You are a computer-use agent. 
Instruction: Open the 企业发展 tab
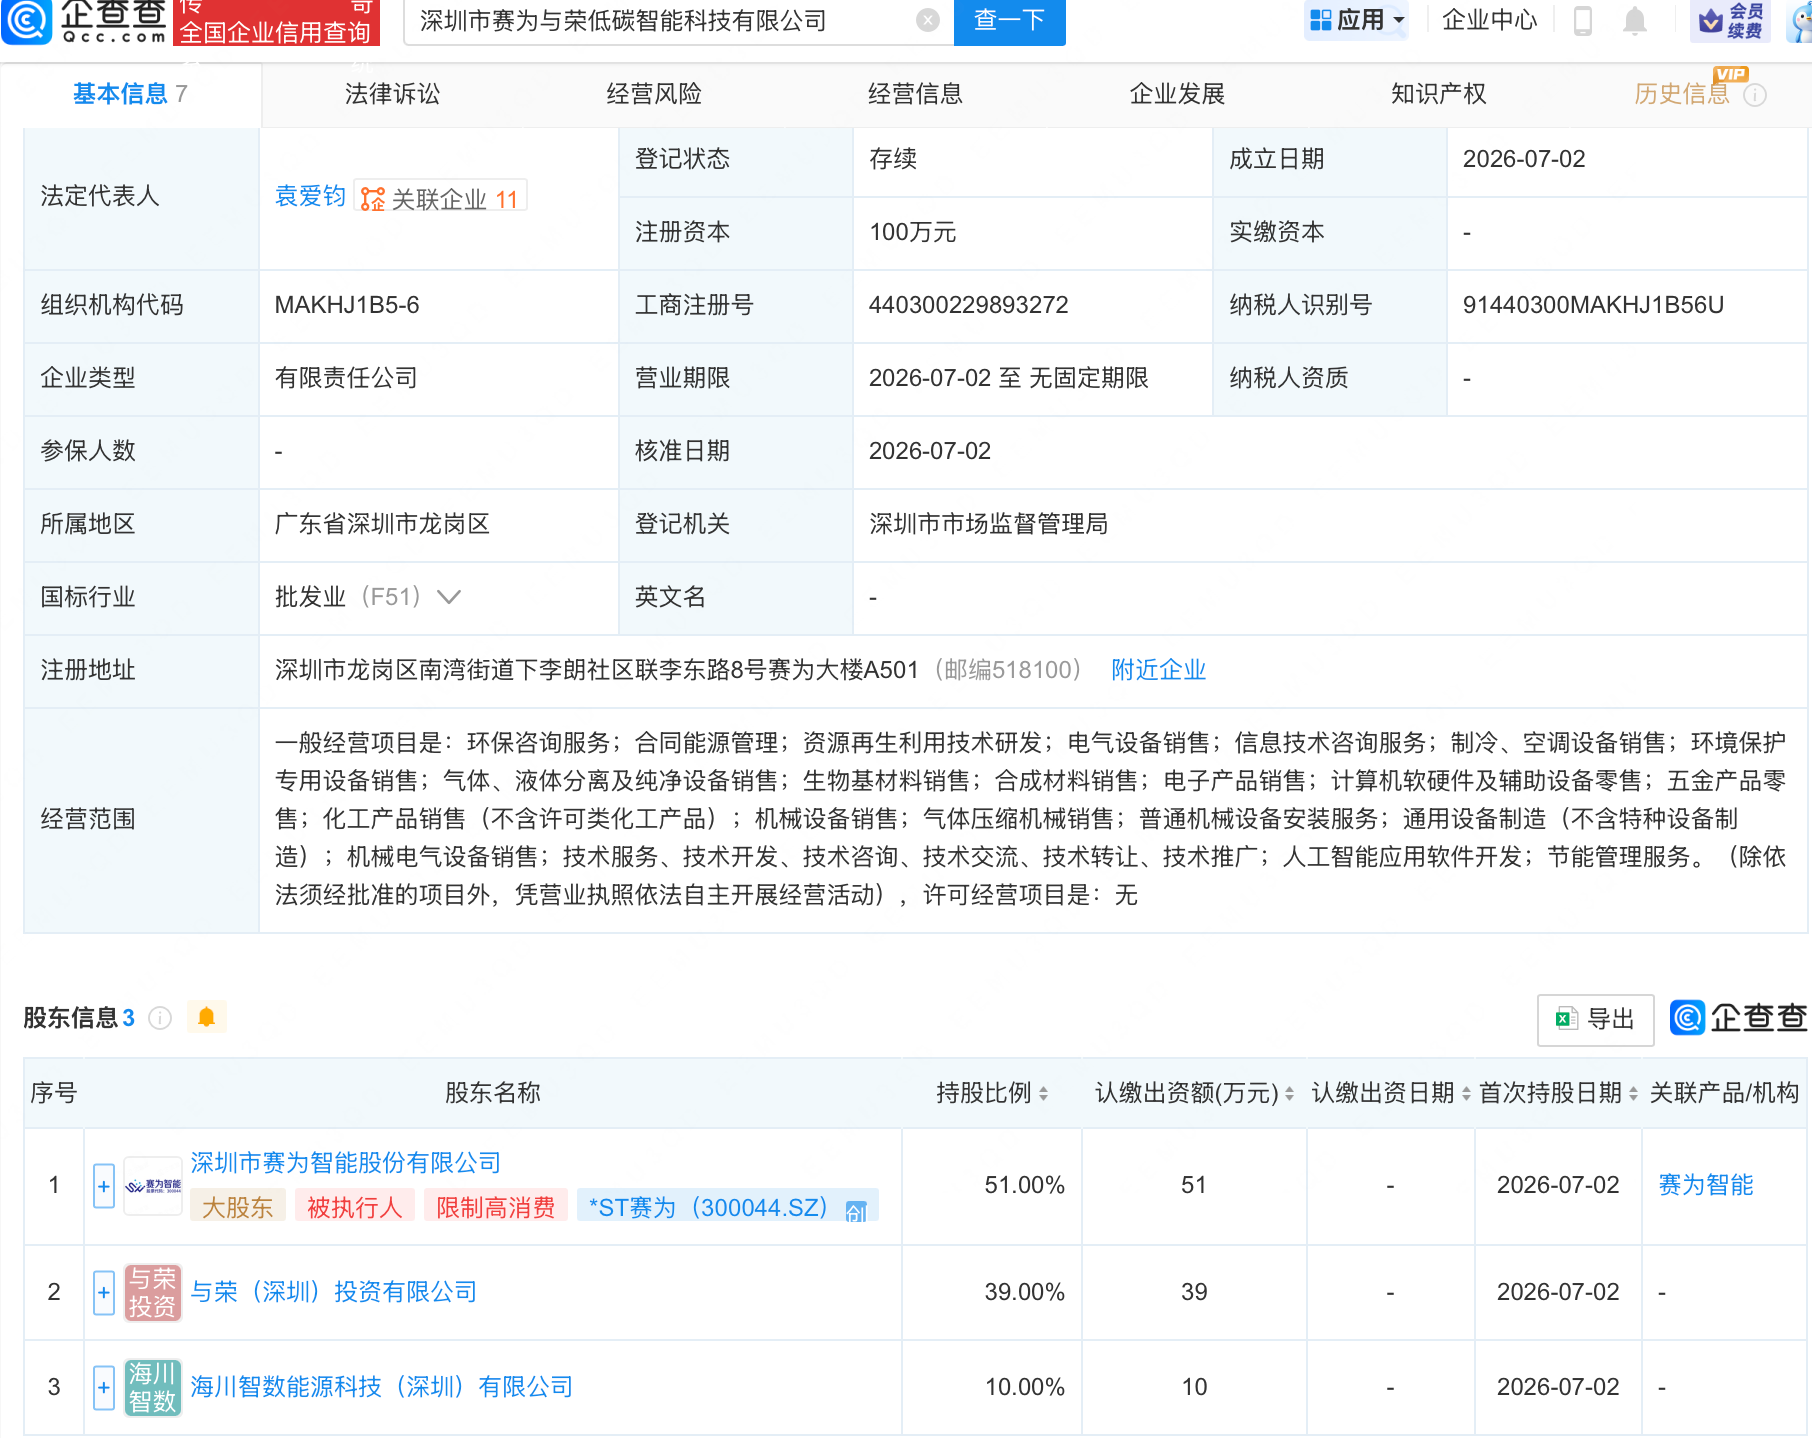[x=1177, y=94]
